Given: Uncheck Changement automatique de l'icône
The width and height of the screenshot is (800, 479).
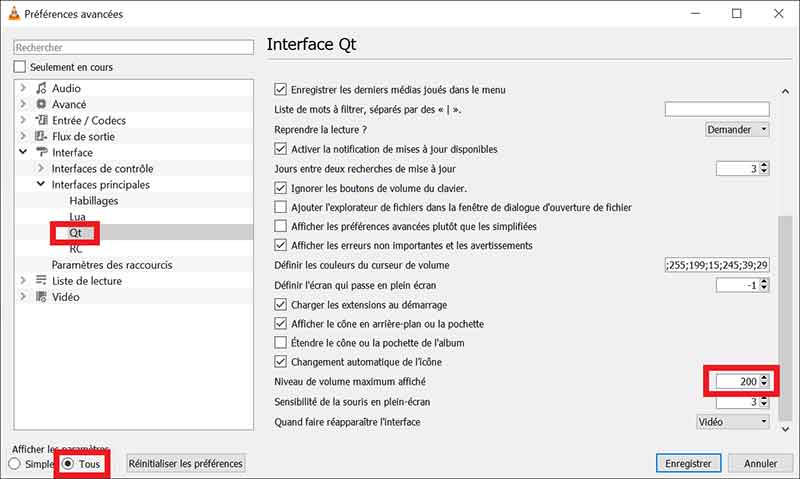Looking at the screenshot, I should [x=280, y=362].
